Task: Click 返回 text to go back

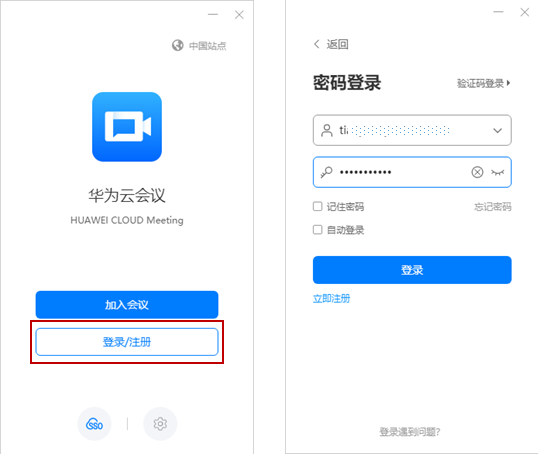Action: 337,44
